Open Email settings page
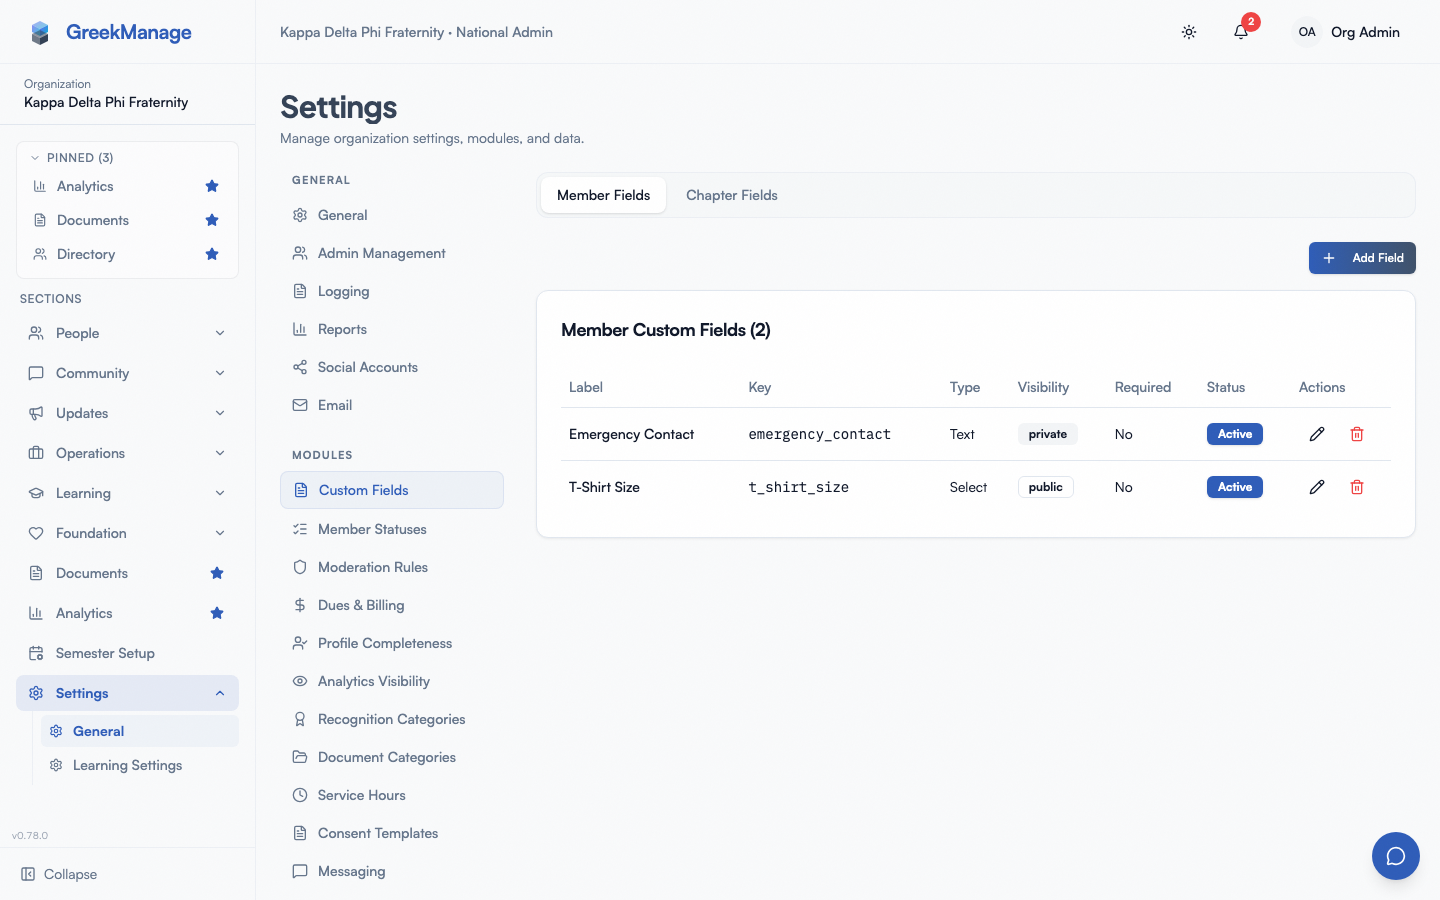Screen dimensions: 1440x900 [392, 405]
